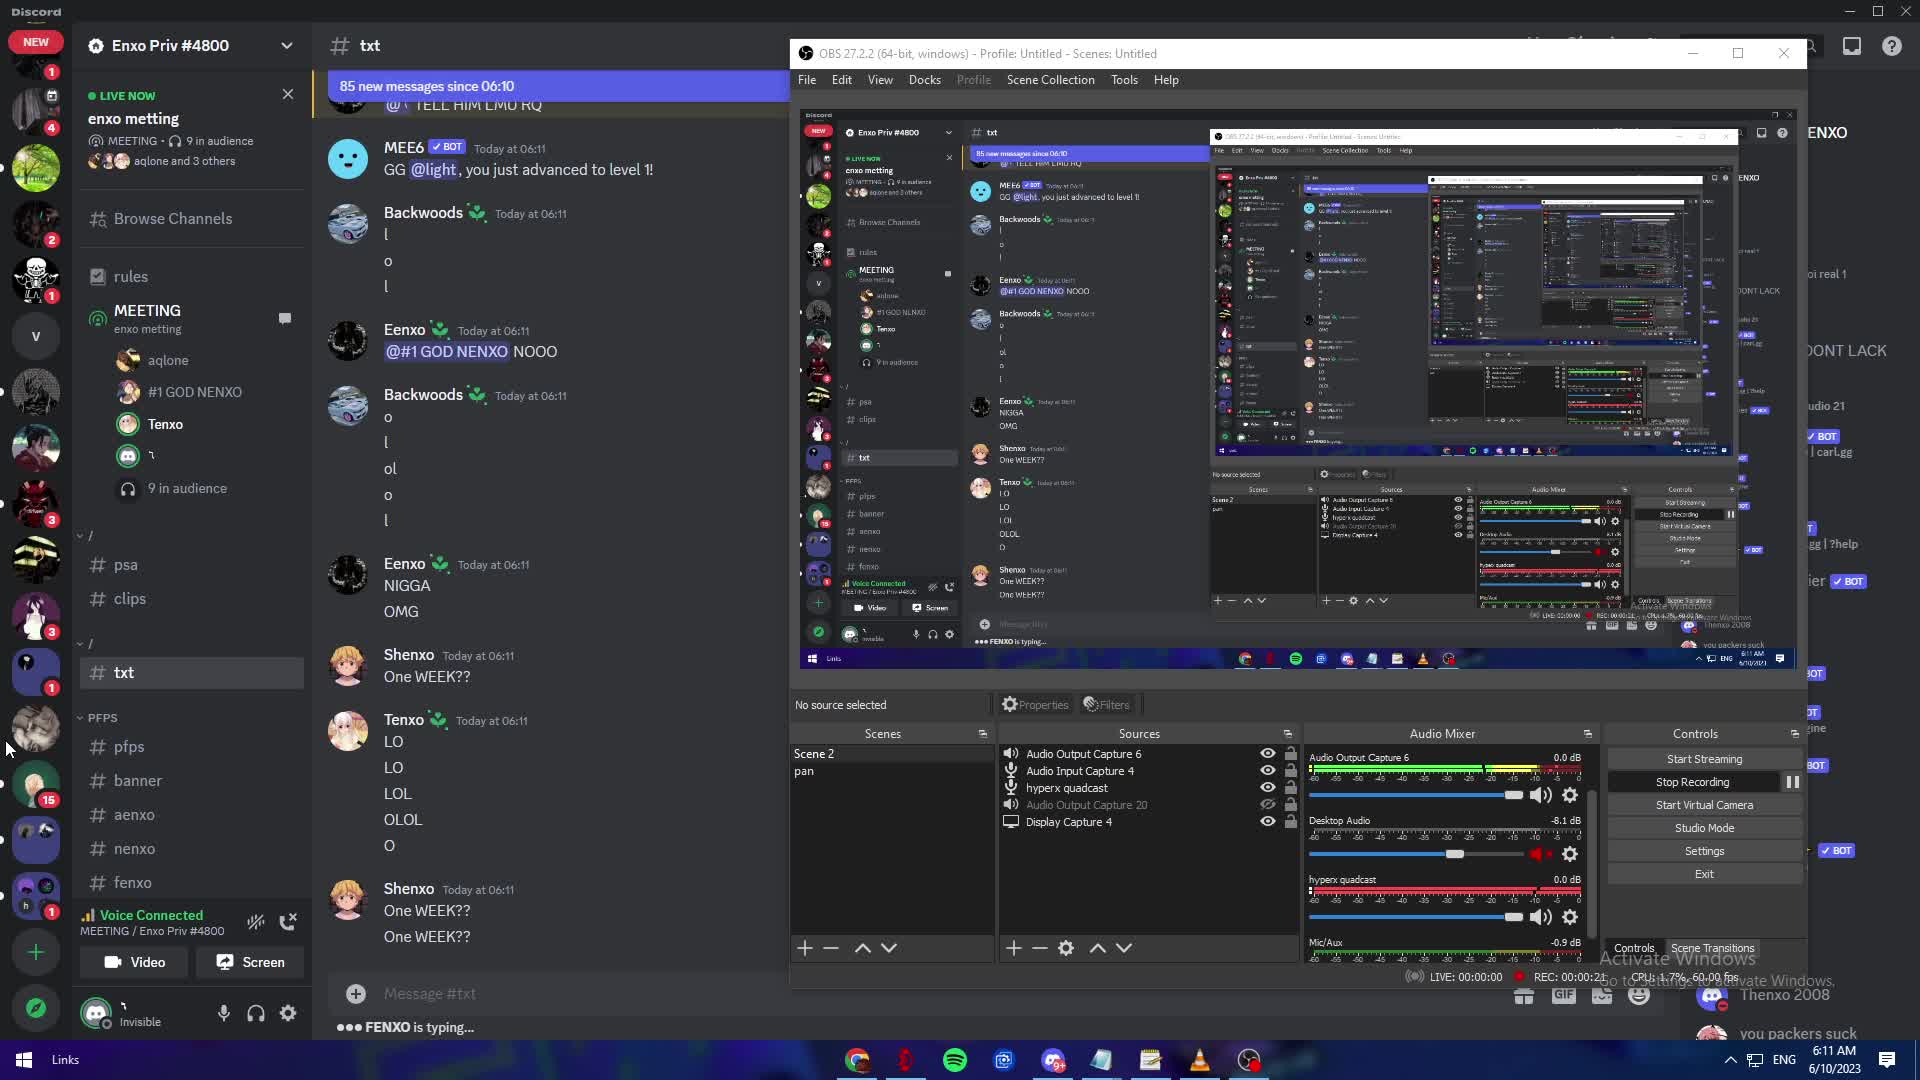Mute Discord microphone in user panel
Viewport: 1920px width, 1080px height.
click(224, 1013)
